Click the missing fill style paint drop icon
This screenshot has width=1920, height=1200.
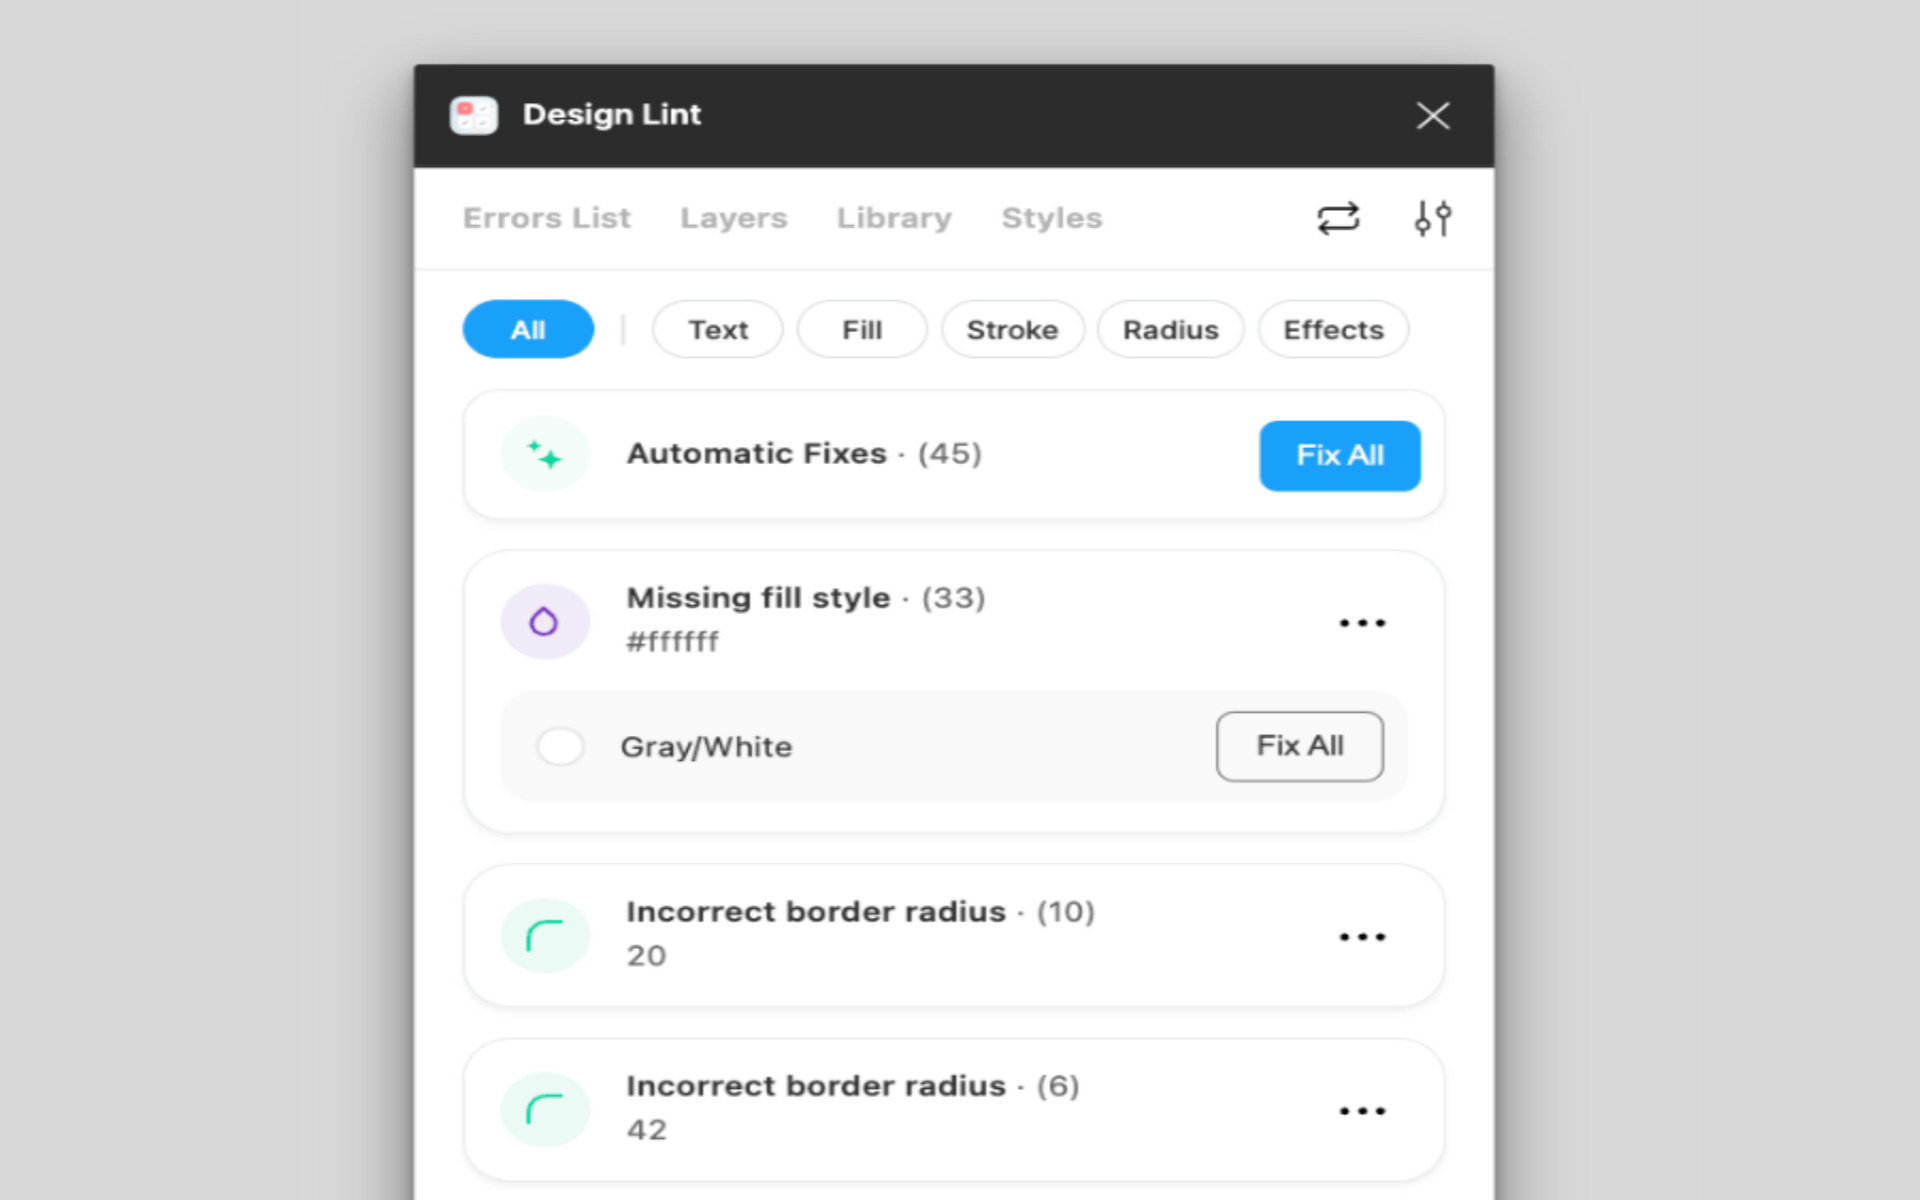click(x=545, y=621)
